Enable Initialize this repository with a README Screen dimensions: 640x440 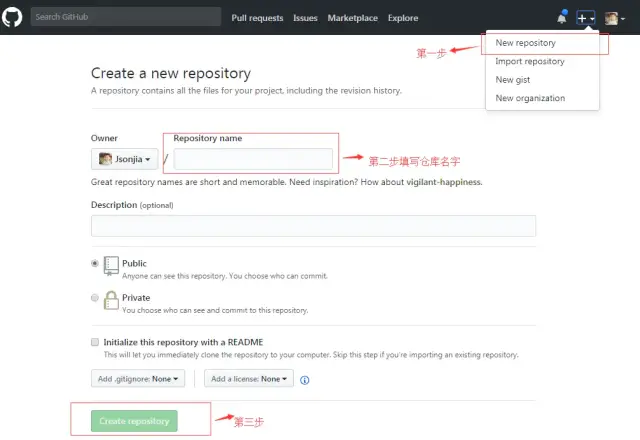point(95,342)
